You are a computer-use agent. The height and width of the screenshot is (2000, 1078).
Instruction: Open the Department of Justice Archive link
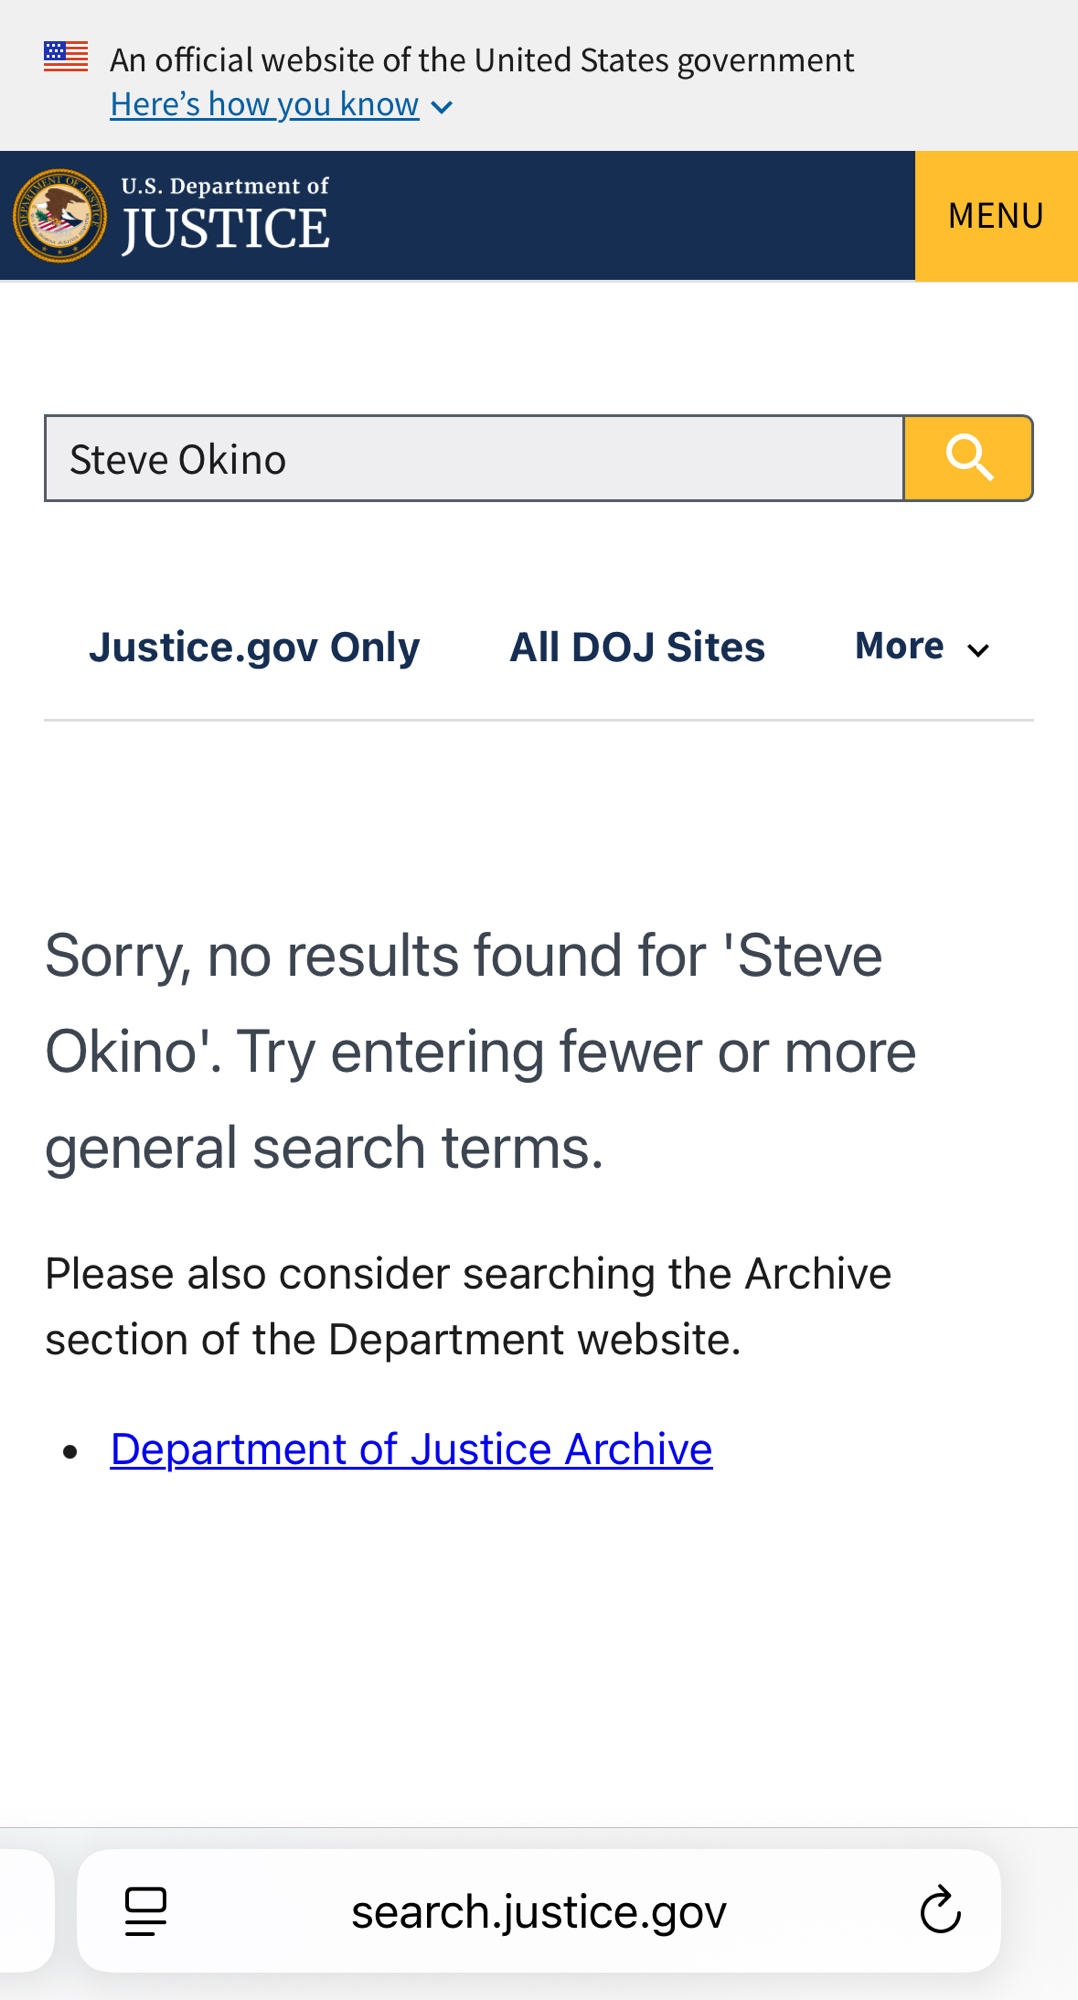(x=411, y=1449)
